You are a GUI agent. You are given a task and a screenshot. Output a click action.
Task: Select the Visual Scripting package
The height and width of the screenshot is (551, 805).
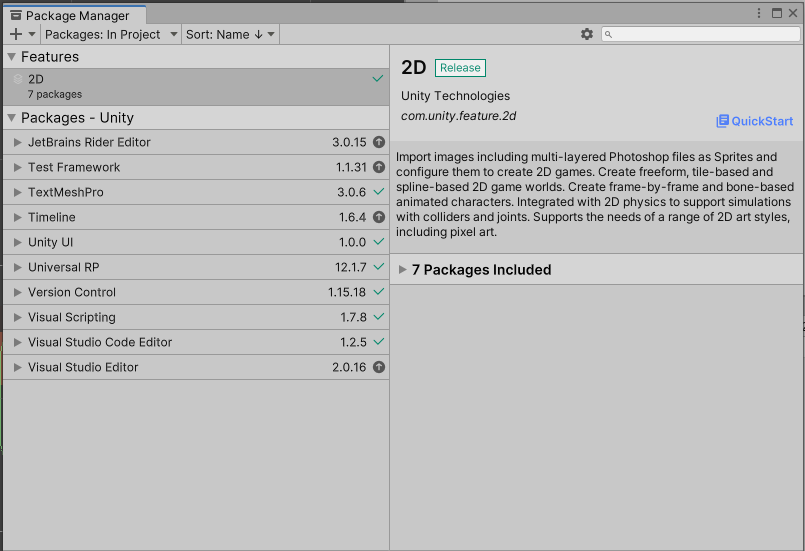(x=196, y=317)
